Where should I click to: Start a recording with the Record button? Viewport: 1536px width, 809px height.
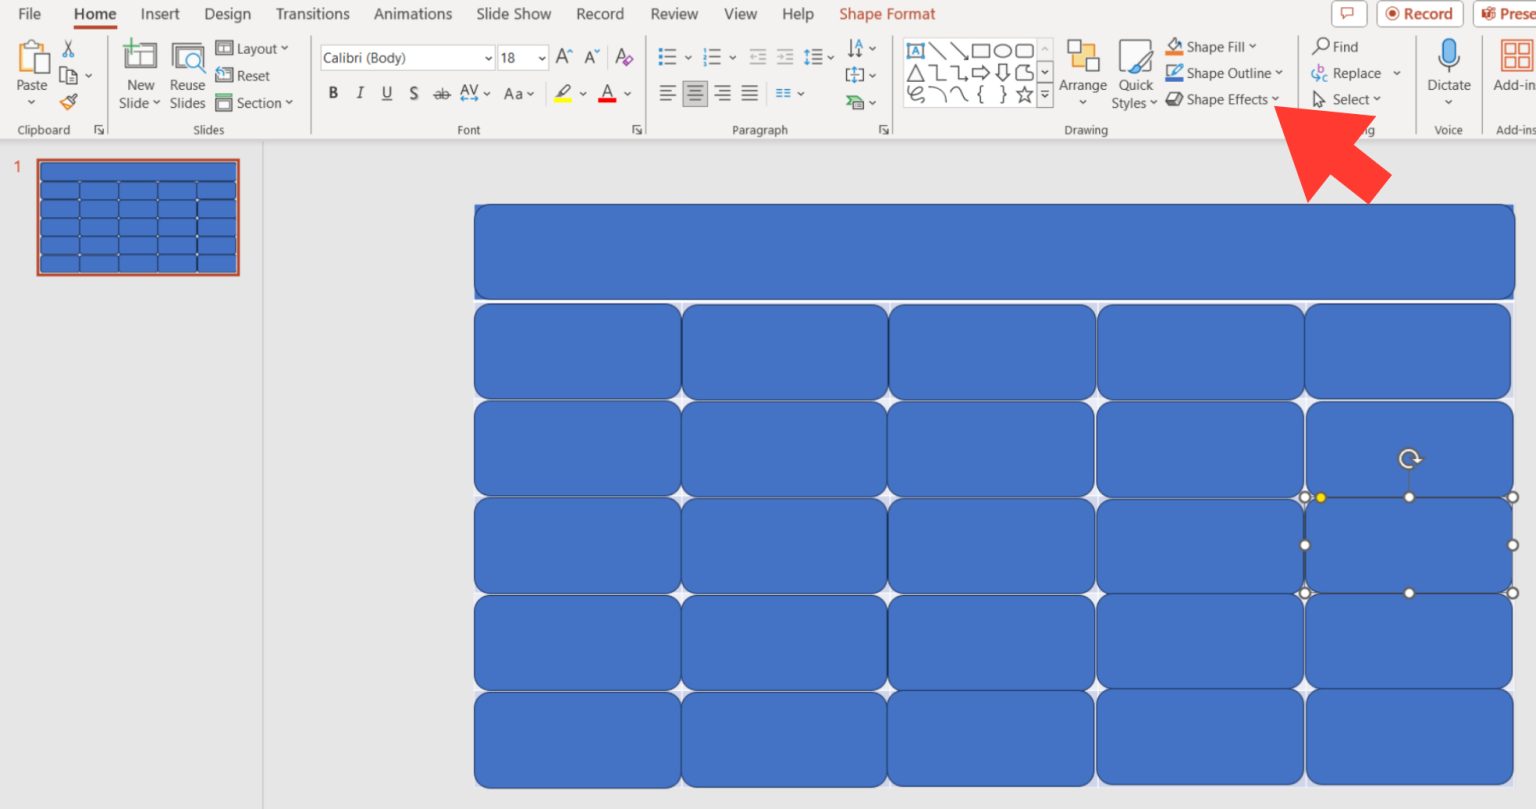click(x=1419, y=13)
